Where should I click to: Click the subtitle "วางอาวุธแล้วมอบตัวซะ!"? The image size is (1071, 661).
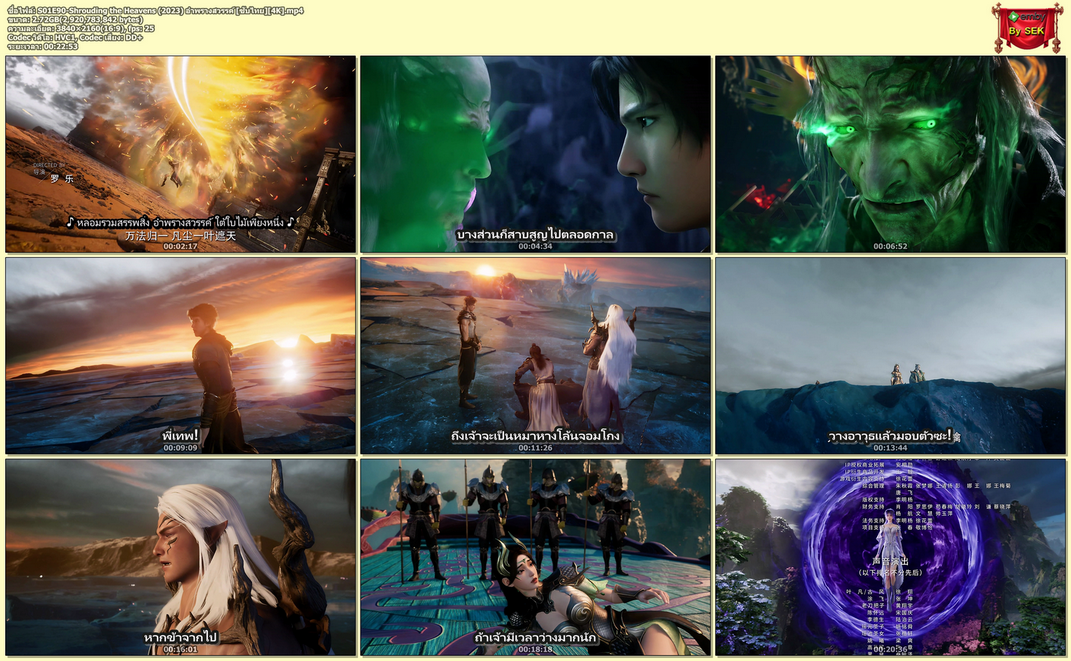pyautogui.click(x=890, y=436)
